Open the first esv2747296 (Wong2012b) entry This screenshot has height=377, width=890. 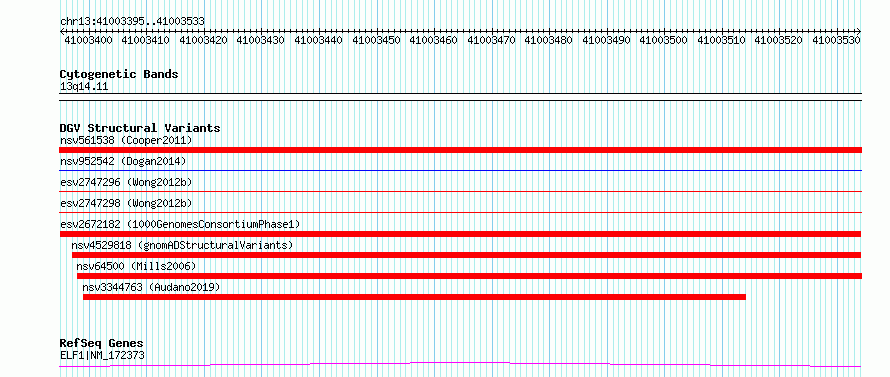click(x=126, y=182)
